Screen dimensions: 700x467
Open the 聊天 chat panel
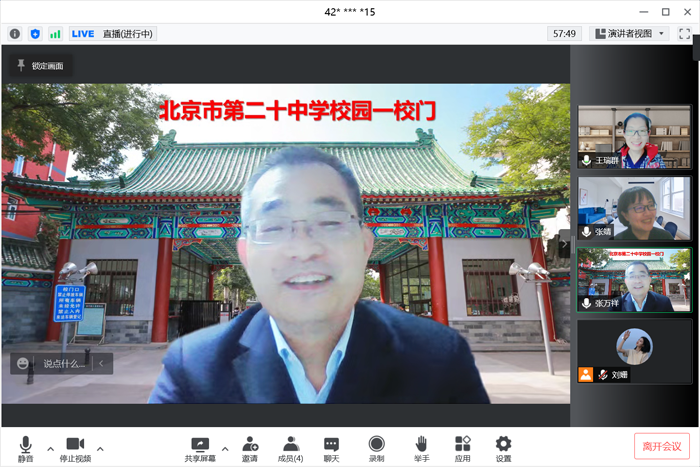click(x=331, y=449)
